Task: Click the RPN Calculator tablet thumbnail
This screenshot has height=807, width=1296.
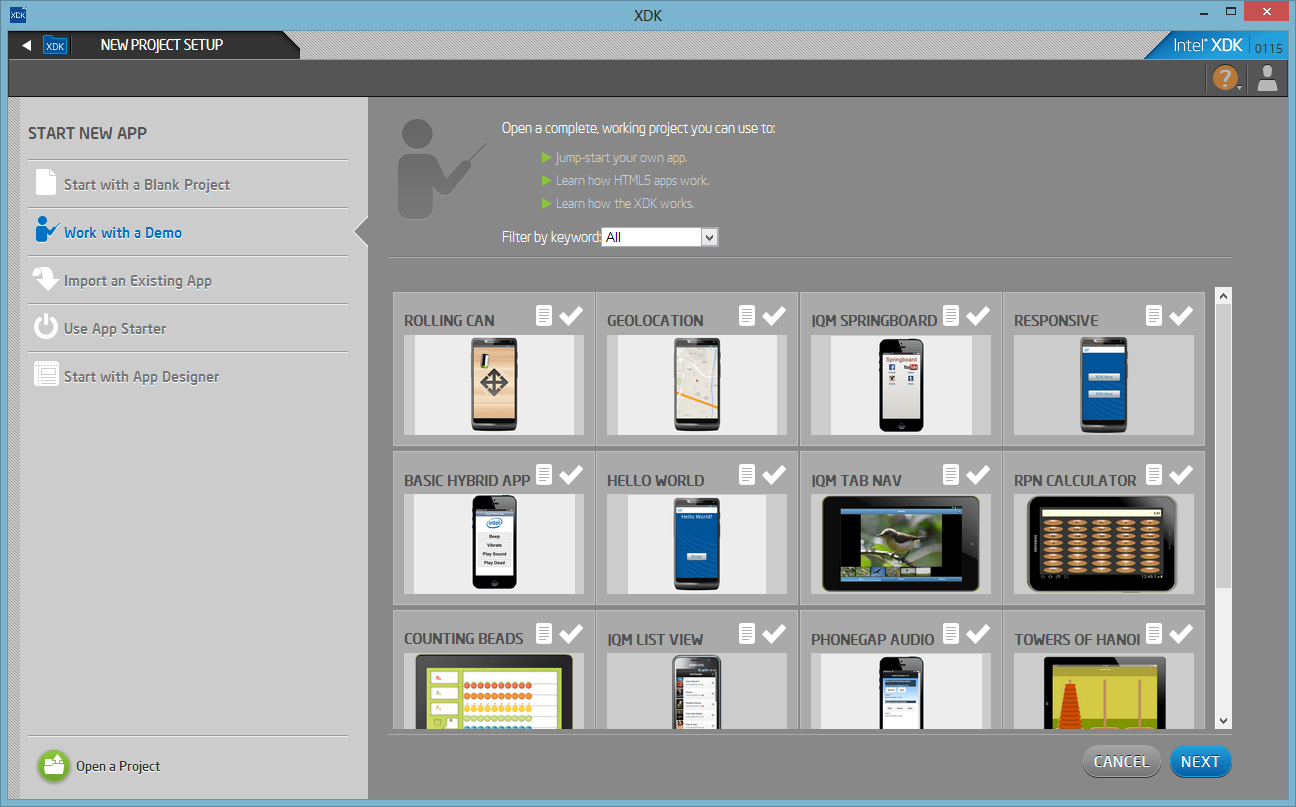Action: coord(1103,543)
